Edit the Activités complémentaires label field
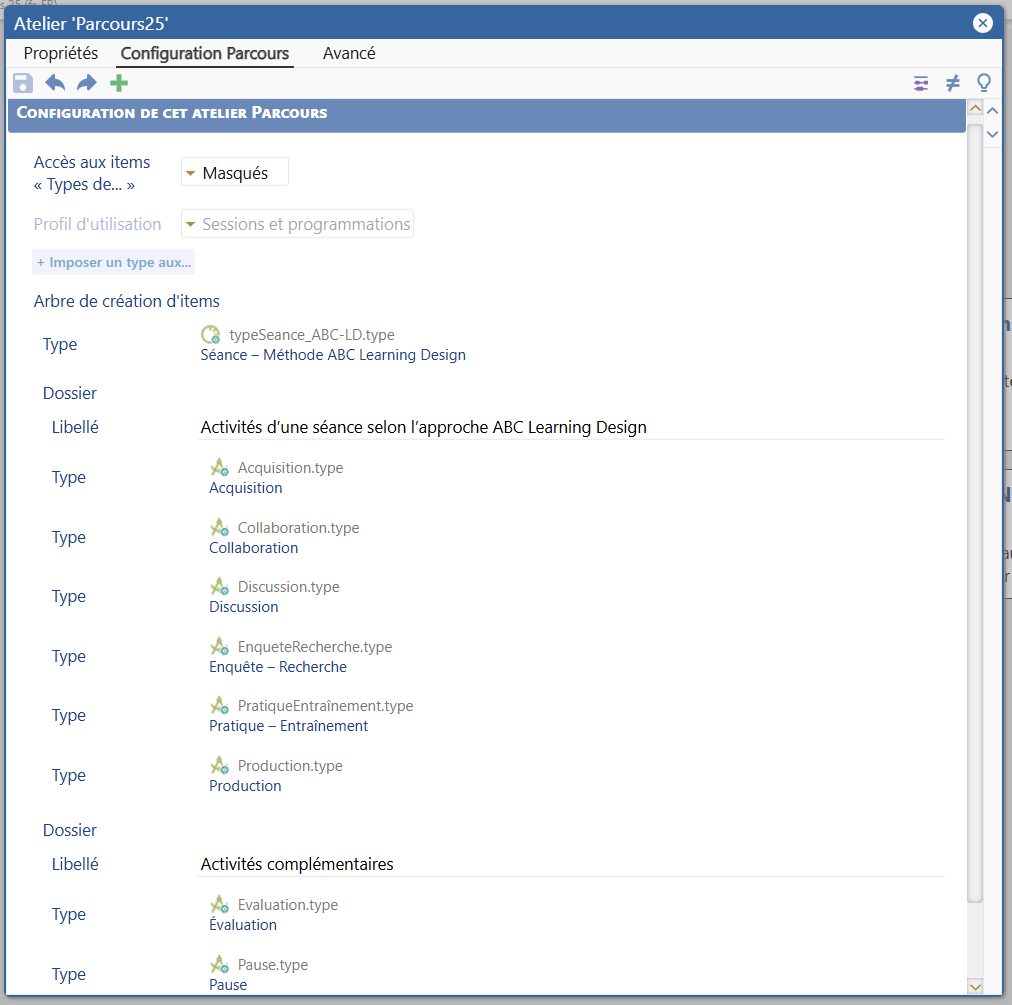Viewport: 1012px width, 1005px height. tap(570, 864)
